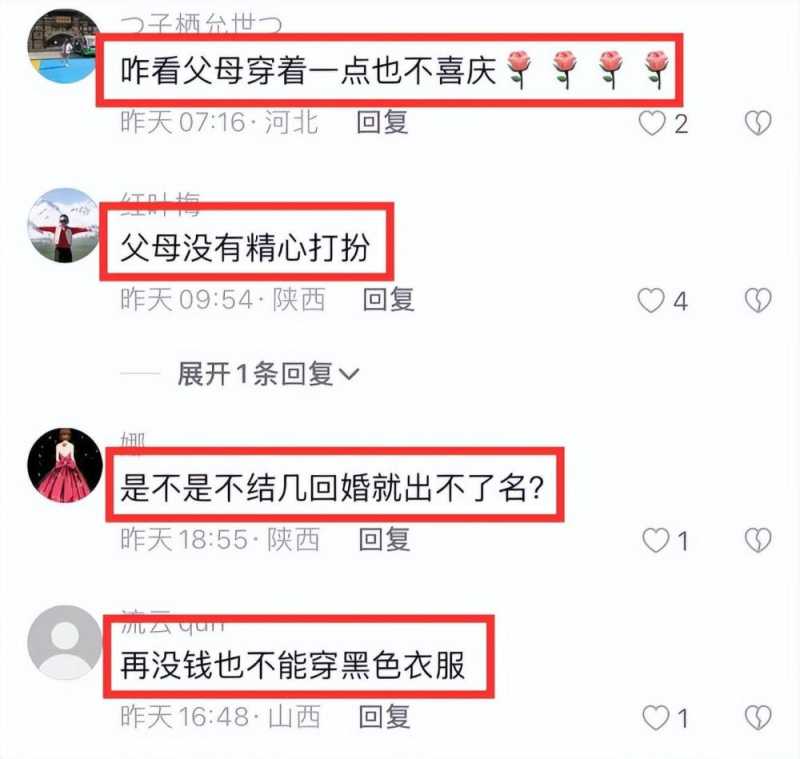Reply to the 16:48 山西 comment
This screenshot has width=800, height=759.
coord(385,717)
